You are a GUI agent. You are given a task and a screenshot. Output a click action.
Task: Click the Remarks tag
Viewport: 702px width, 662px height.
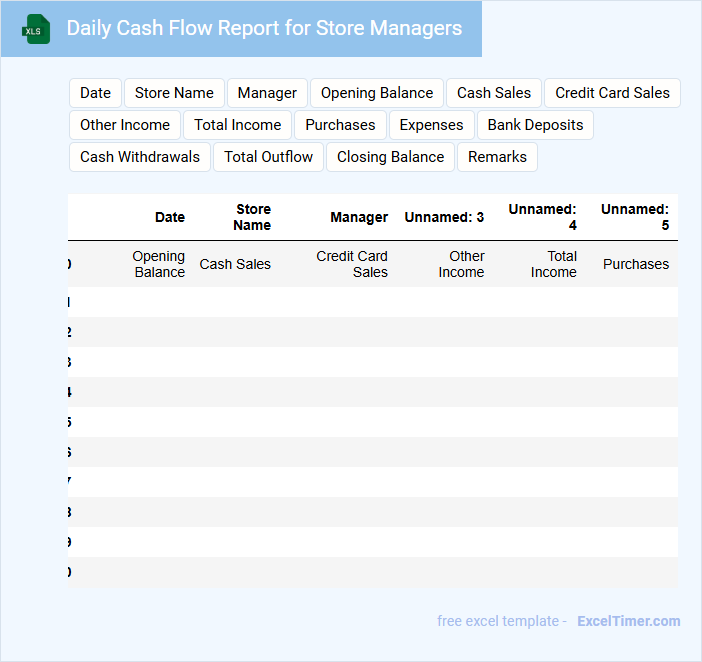click(x=497, y=157)
